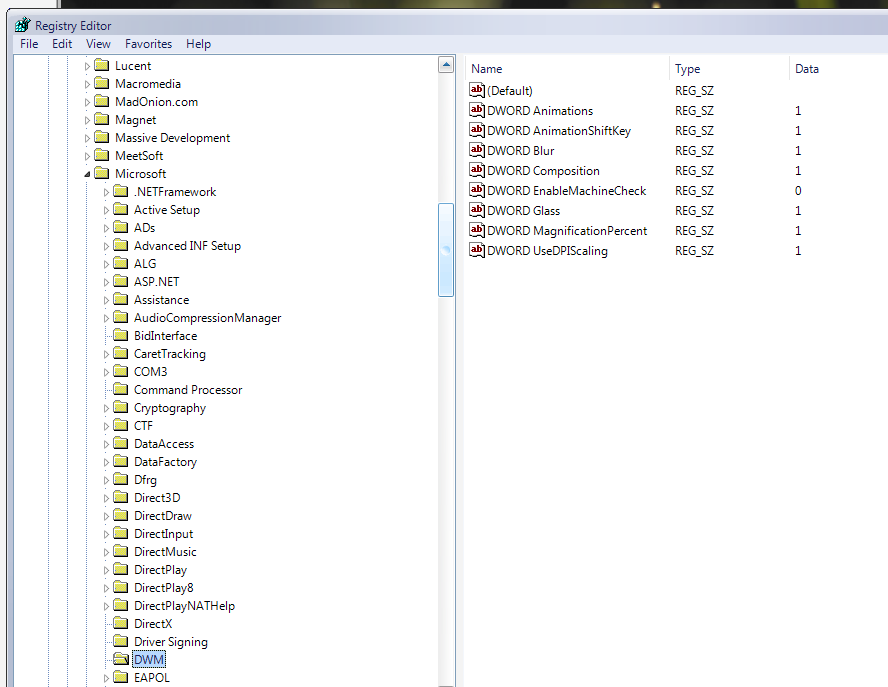The image size is (888, 687).
Task: Expand the .NETFramework key
Action: [106, 192]
